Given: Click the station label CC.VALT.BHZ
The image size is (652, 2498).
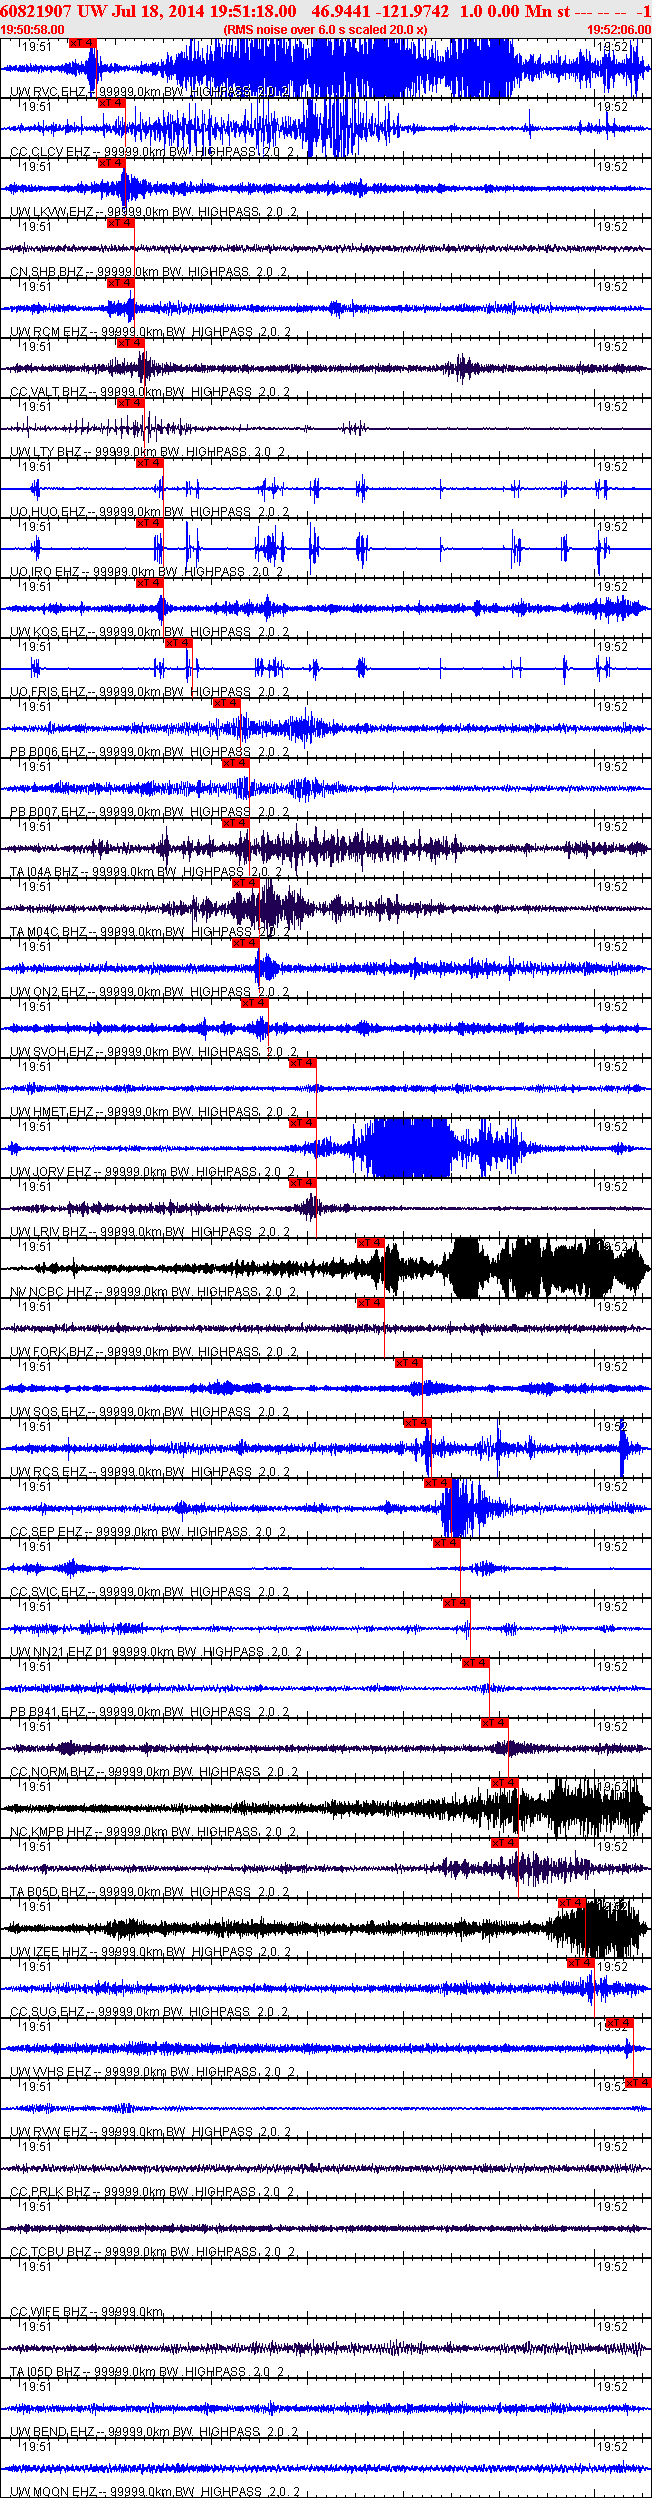Looking at the screenshot, I should coord(49,392).
